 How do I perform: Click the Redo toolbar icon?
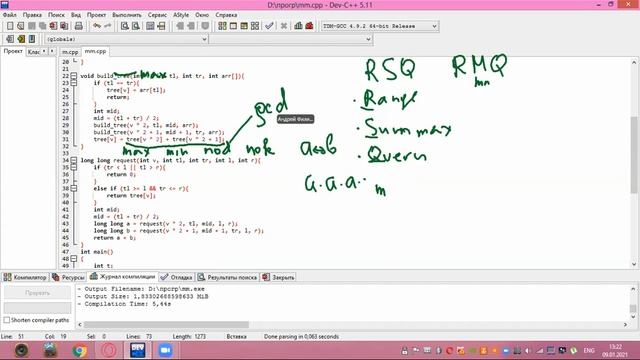(108, 26)
